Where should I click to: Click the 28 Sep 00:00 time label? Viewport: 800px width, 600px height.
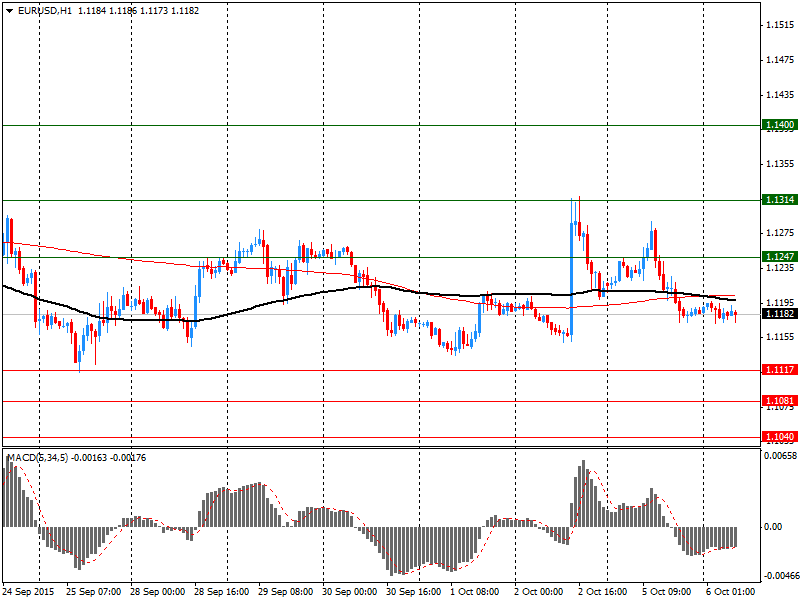click(x=158, y=592)
